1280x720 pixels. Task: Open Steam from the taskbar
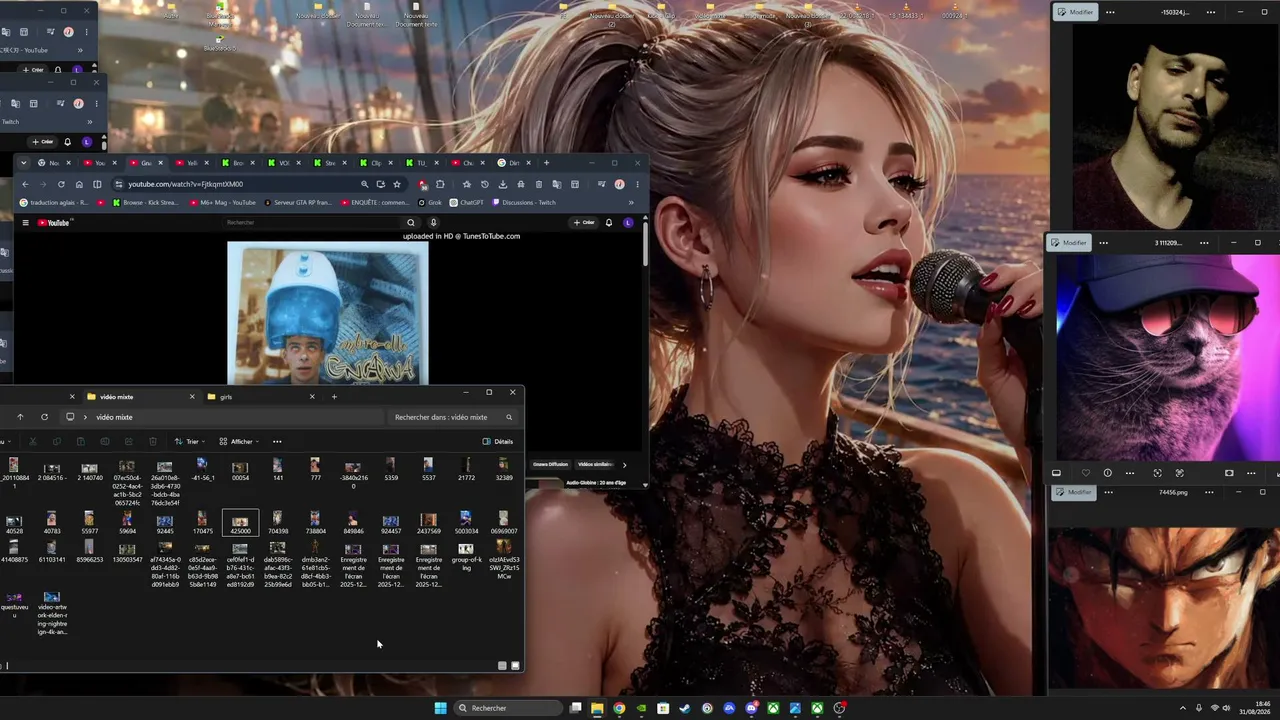tap(685, 708)
